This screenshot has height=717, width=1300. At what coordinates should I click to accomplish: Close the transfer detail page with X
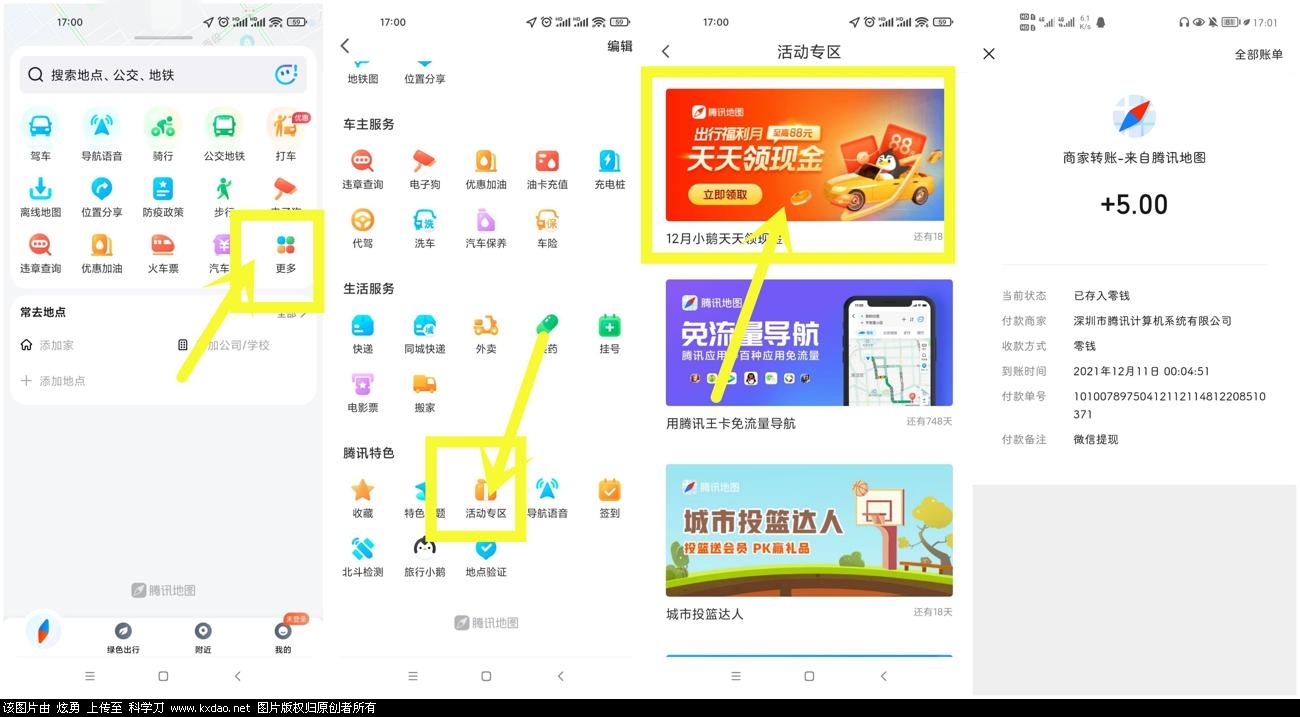click(x=989, y=54)
